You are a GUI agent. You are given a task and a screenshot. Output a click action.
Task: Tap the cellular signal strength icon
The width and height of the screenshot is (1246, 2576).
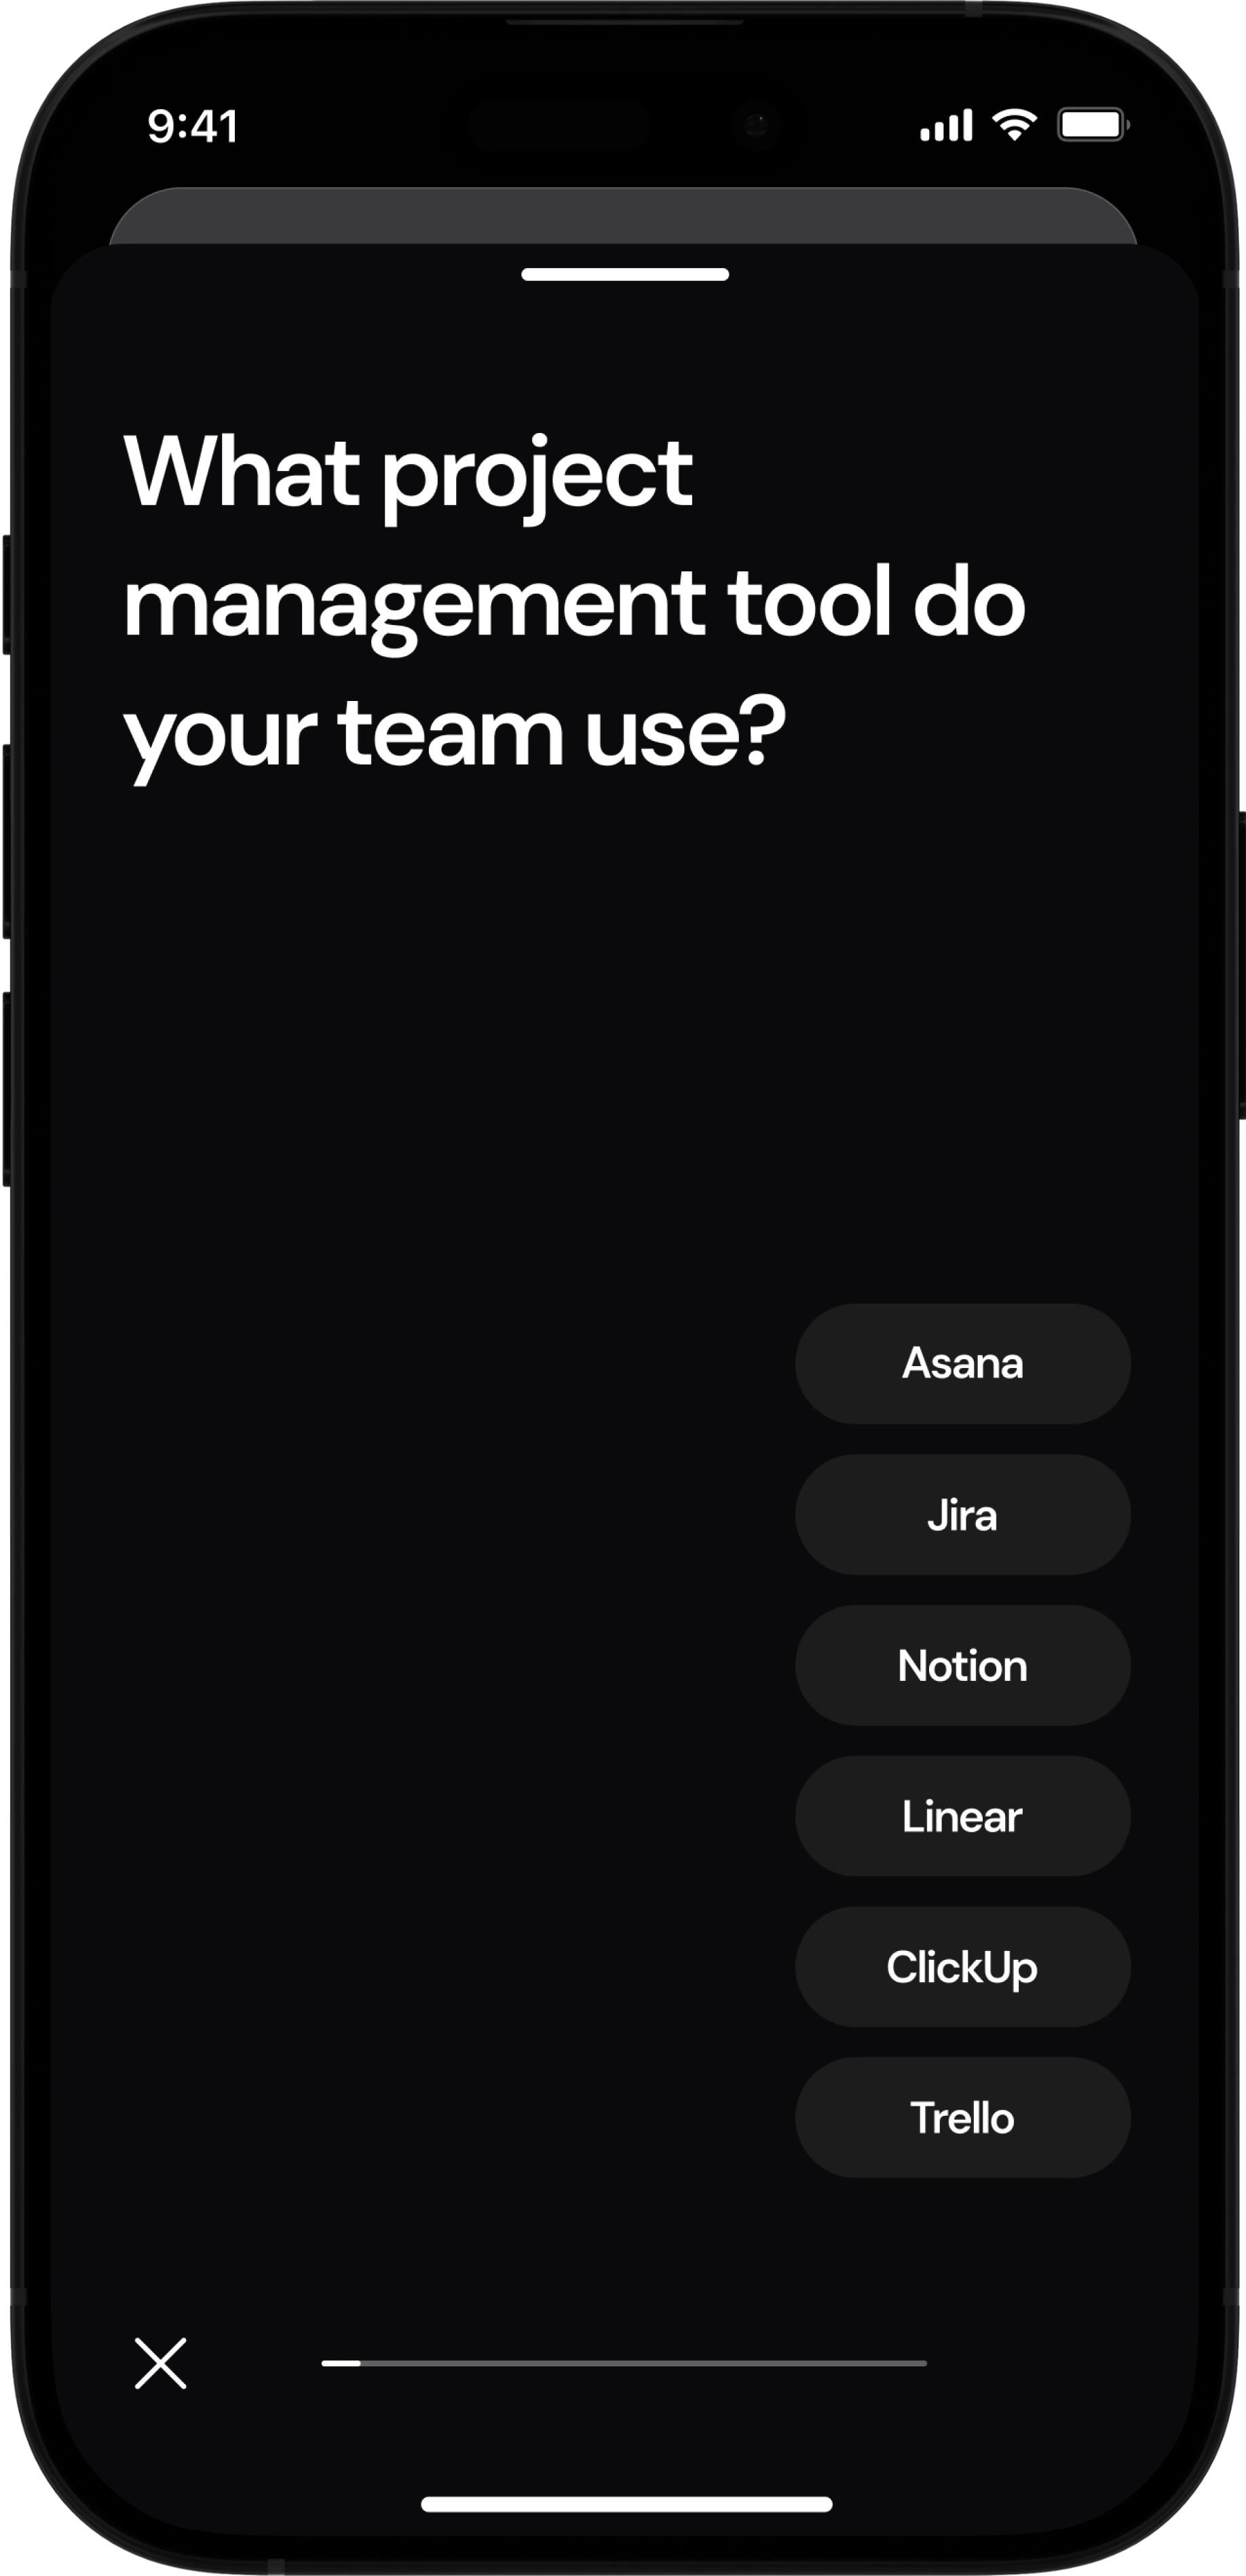pos(945,126)
